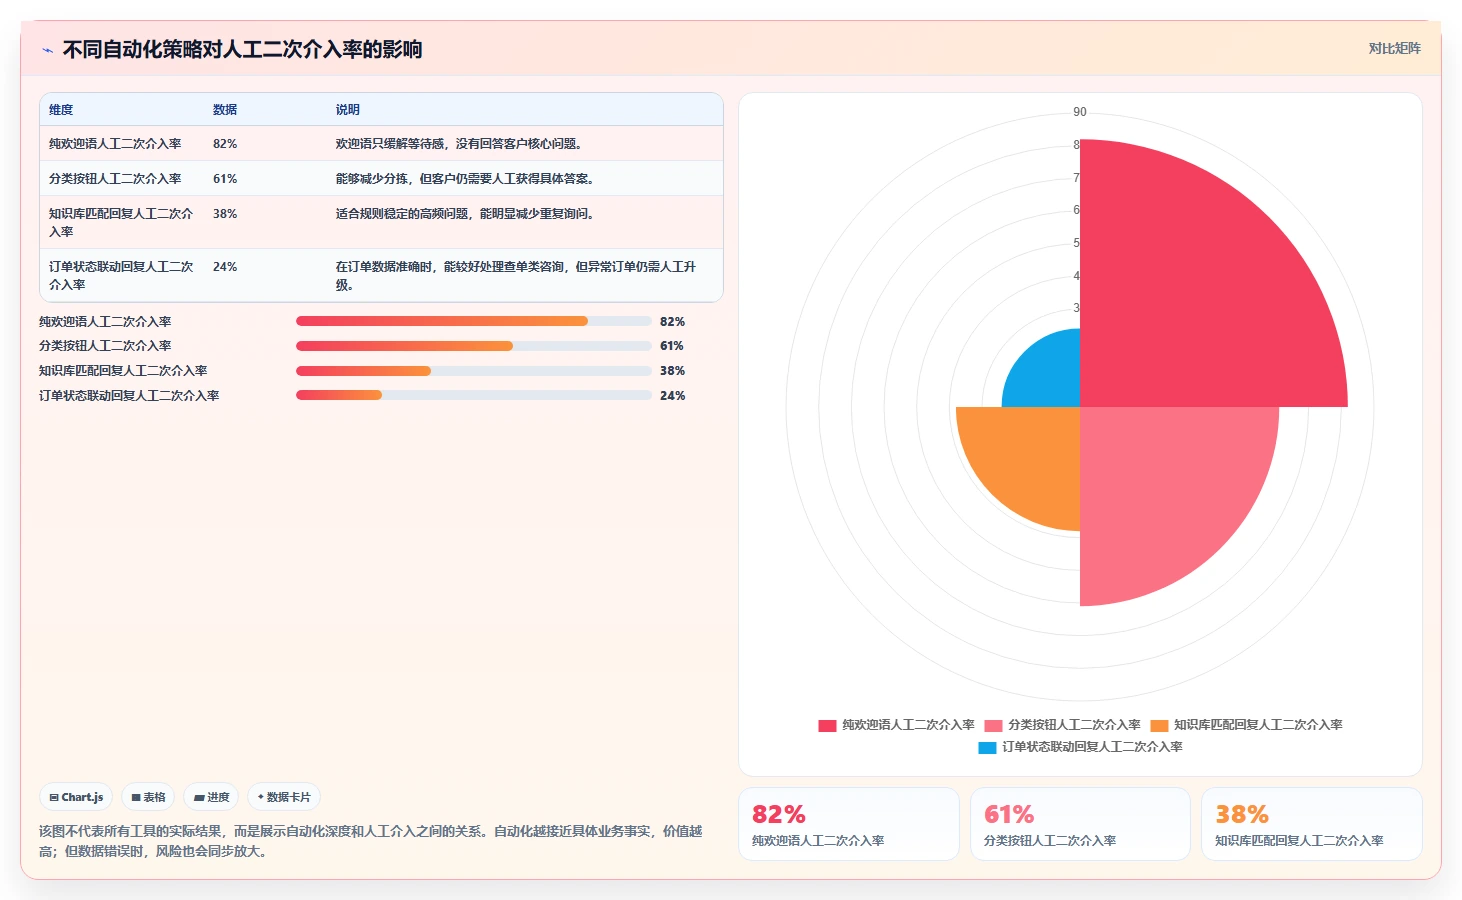Click table cell 纯欢迎语人工二次介入率
The height and width of the screenshot is (900, 1462).
coord(115,144)
